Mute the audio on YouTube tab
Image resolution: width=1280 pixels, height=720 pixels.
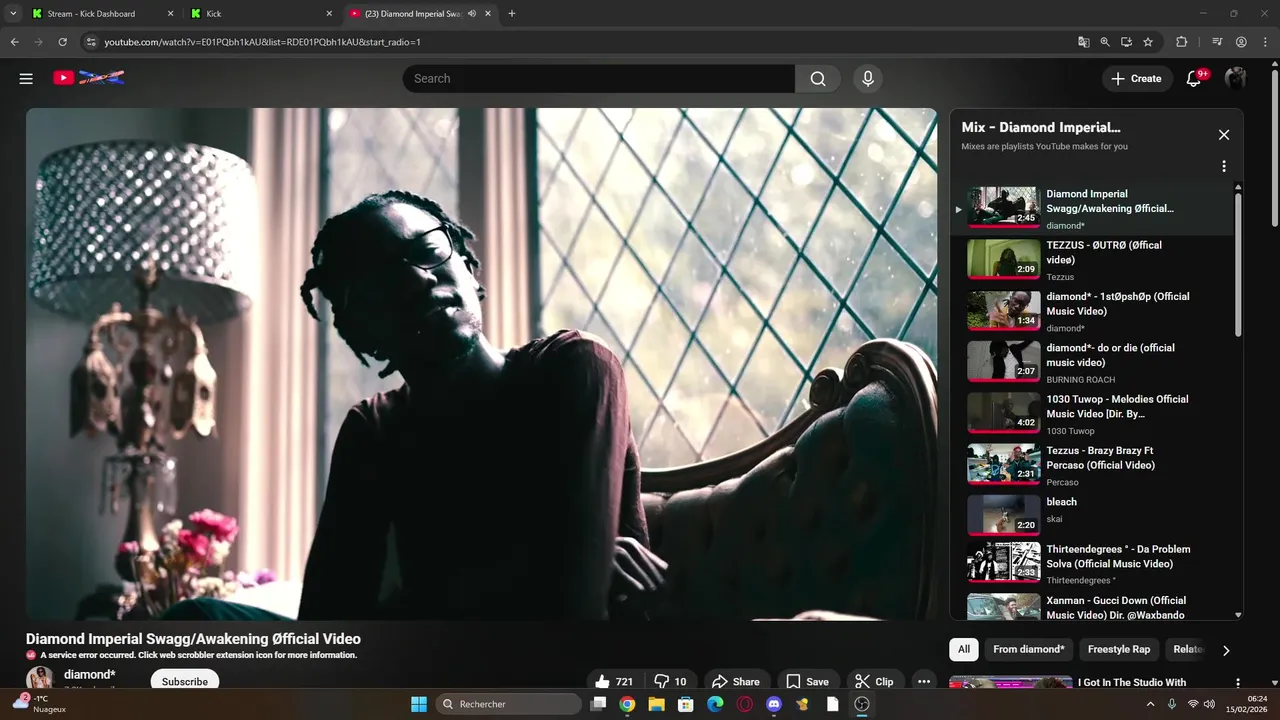coord(471,14)
